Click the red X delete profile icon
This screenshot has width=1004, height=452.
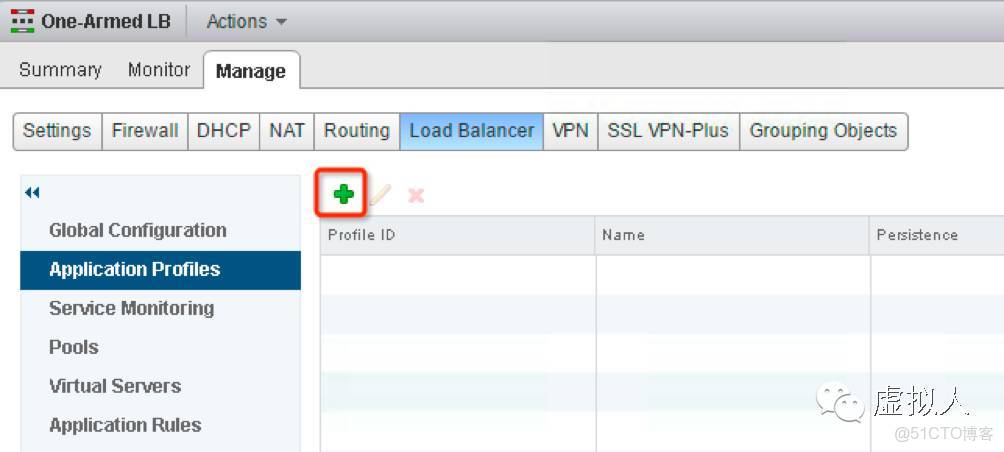(x=416, y=195)
